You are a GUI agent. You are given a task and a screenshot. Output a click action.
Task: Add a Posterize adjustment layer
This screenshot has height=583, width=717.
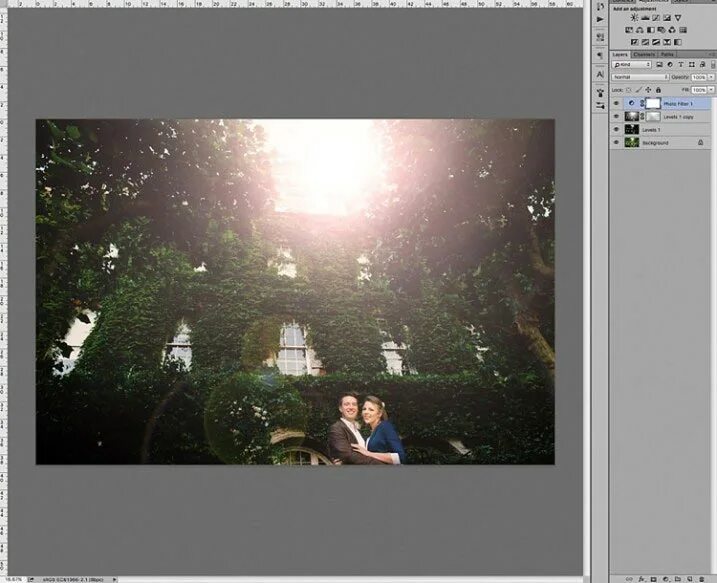[x=645, y=42]
